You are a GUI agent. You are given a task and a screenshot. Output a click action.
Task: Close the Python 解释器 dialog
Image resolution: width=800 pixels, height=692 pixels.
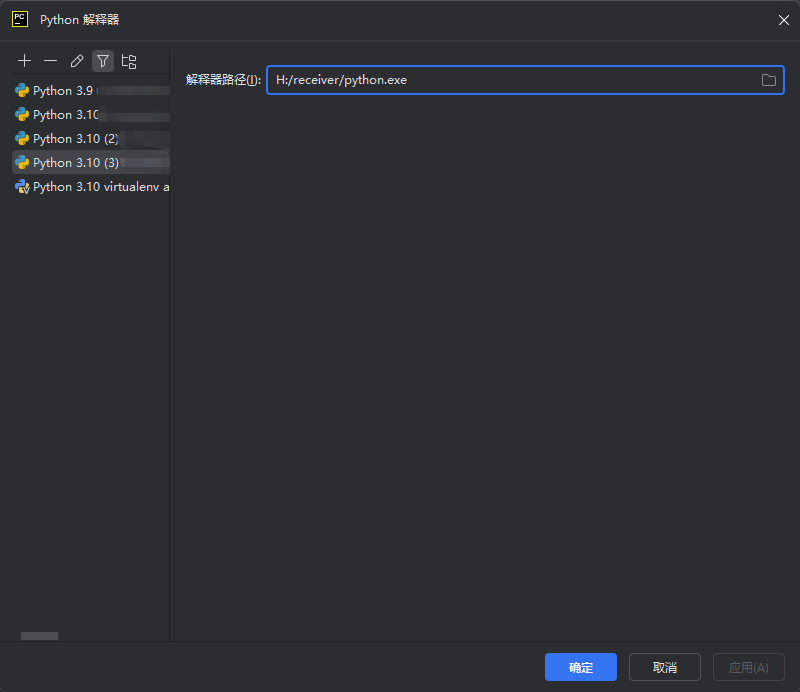click(784, 20)
